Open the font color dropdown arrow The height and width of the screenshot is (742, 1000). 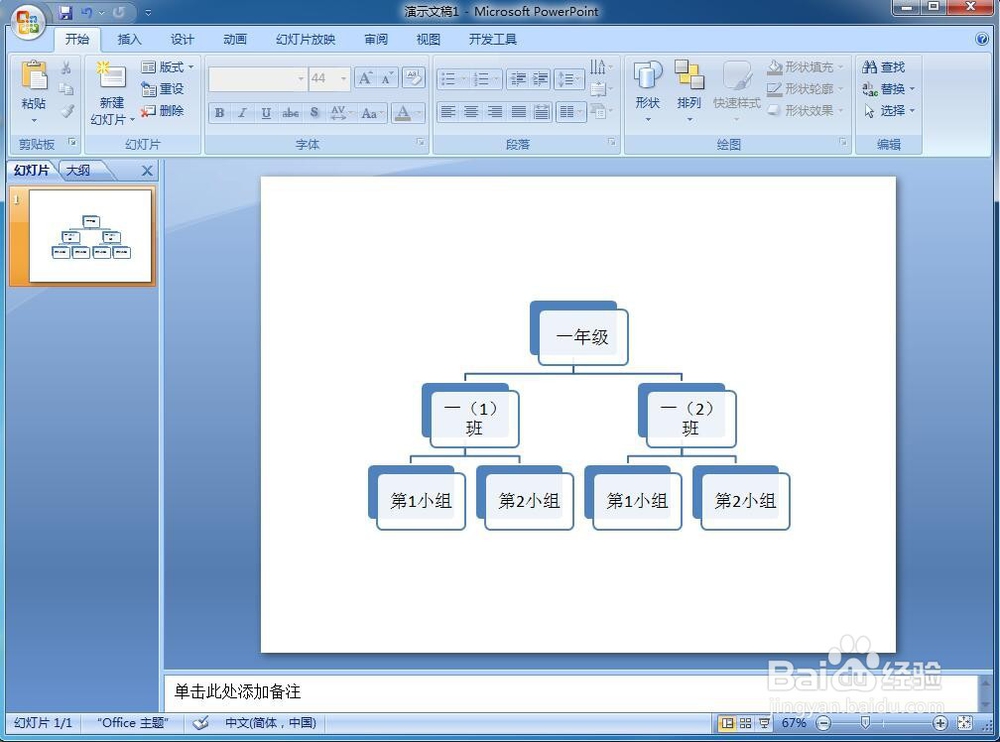pyautogui.click(x=419, y=113)
